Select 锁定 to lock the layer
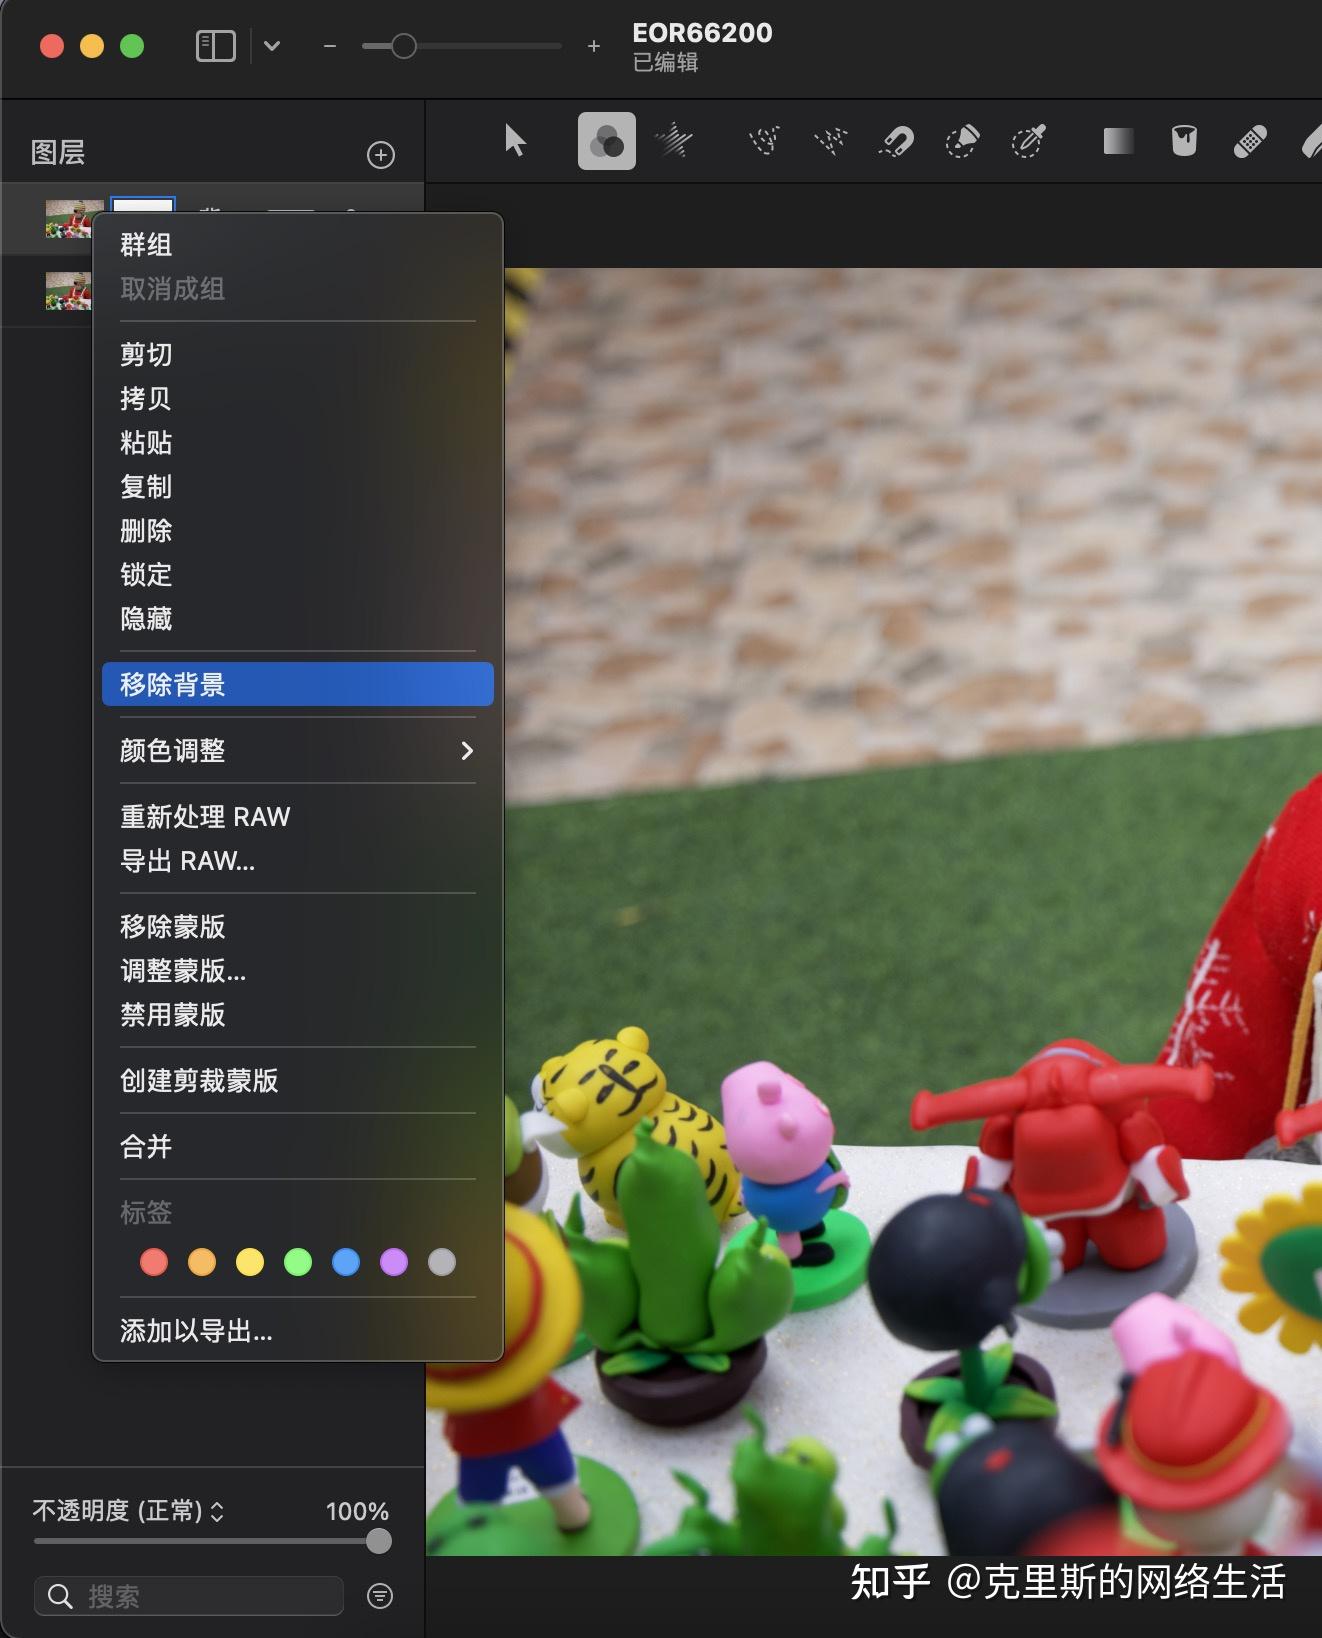The image size is (1322, 1638). click(x=298, y=575)
